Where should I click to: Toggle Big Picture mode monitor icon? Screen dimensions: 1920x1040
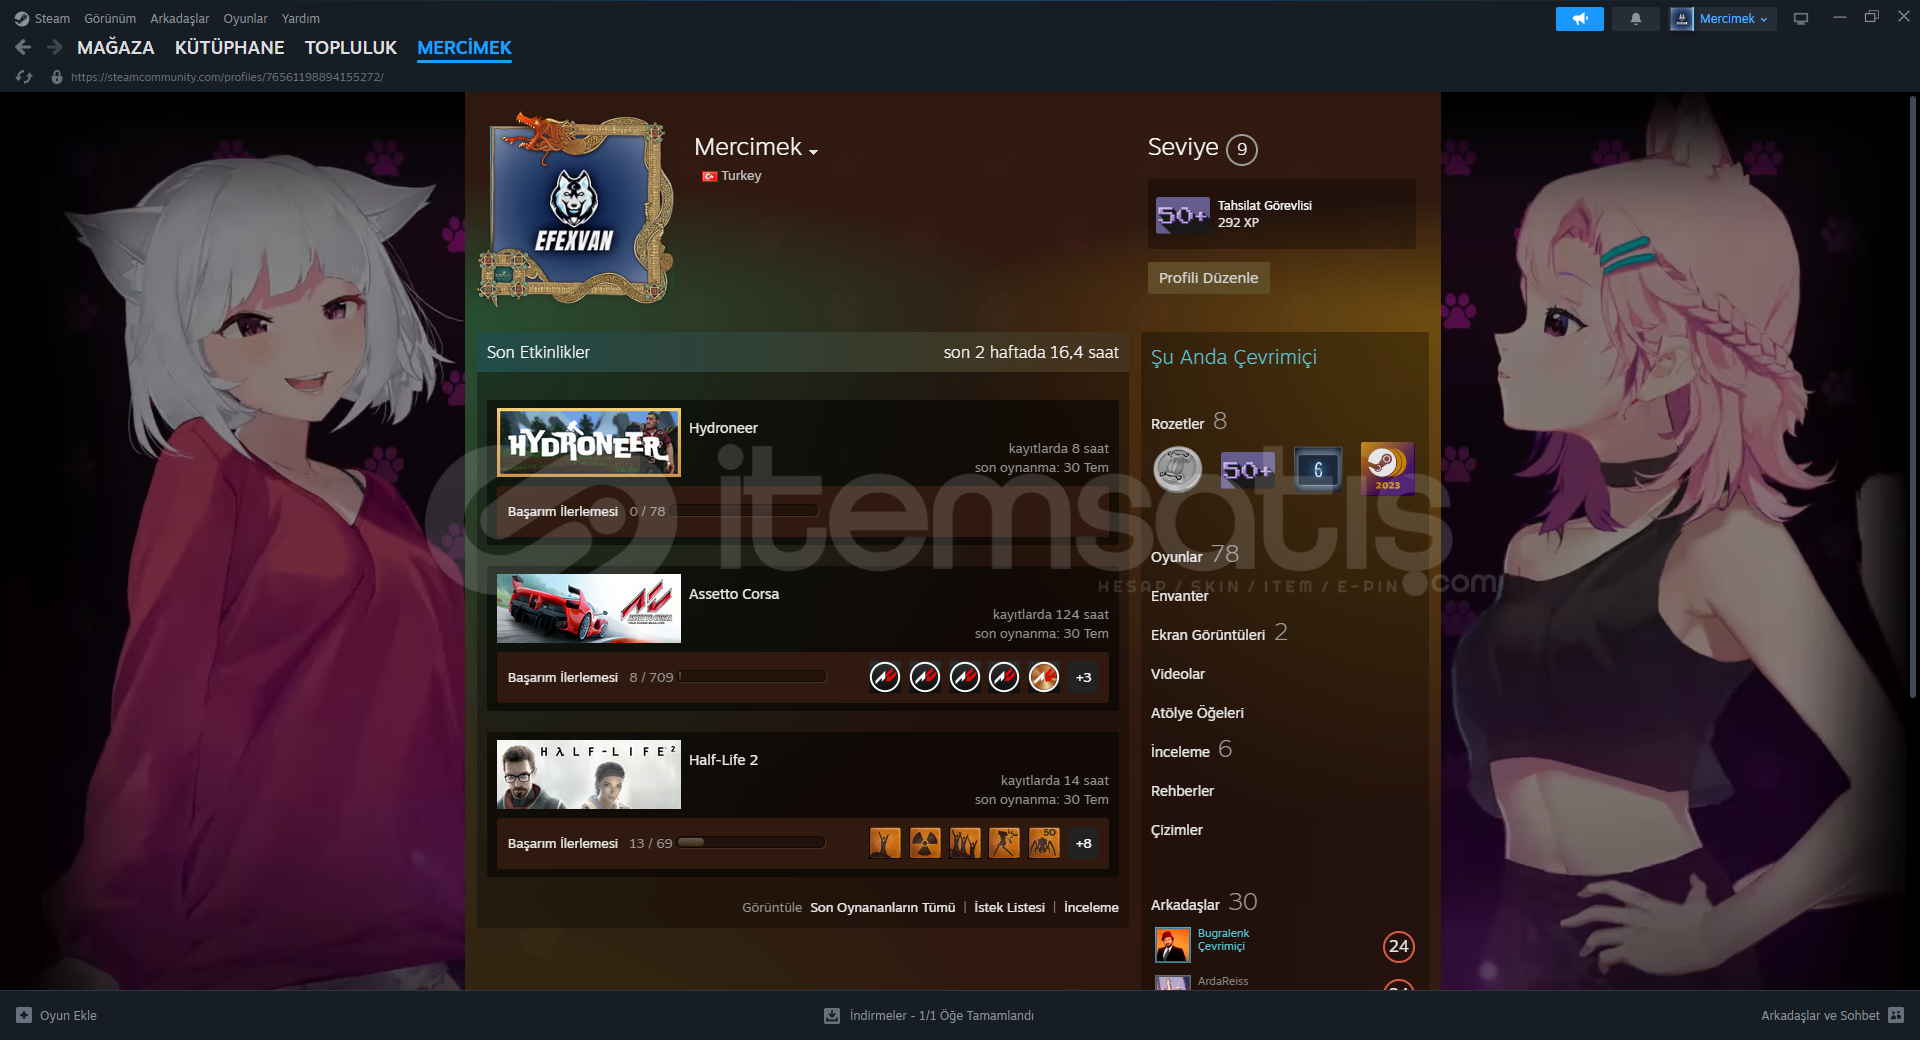pyautogui.click(x=1801, y=19)
